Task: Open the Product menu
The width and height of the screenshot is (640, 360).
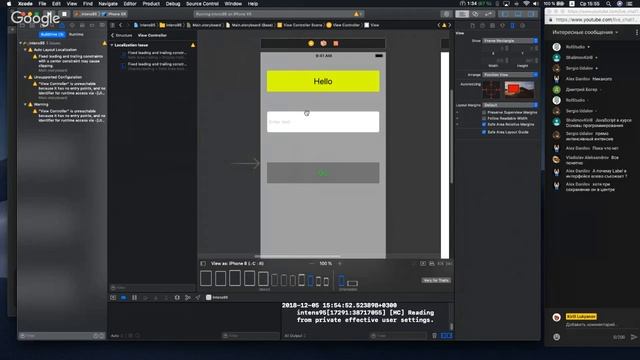Action: pyautogui.click(x=151, y=4)
